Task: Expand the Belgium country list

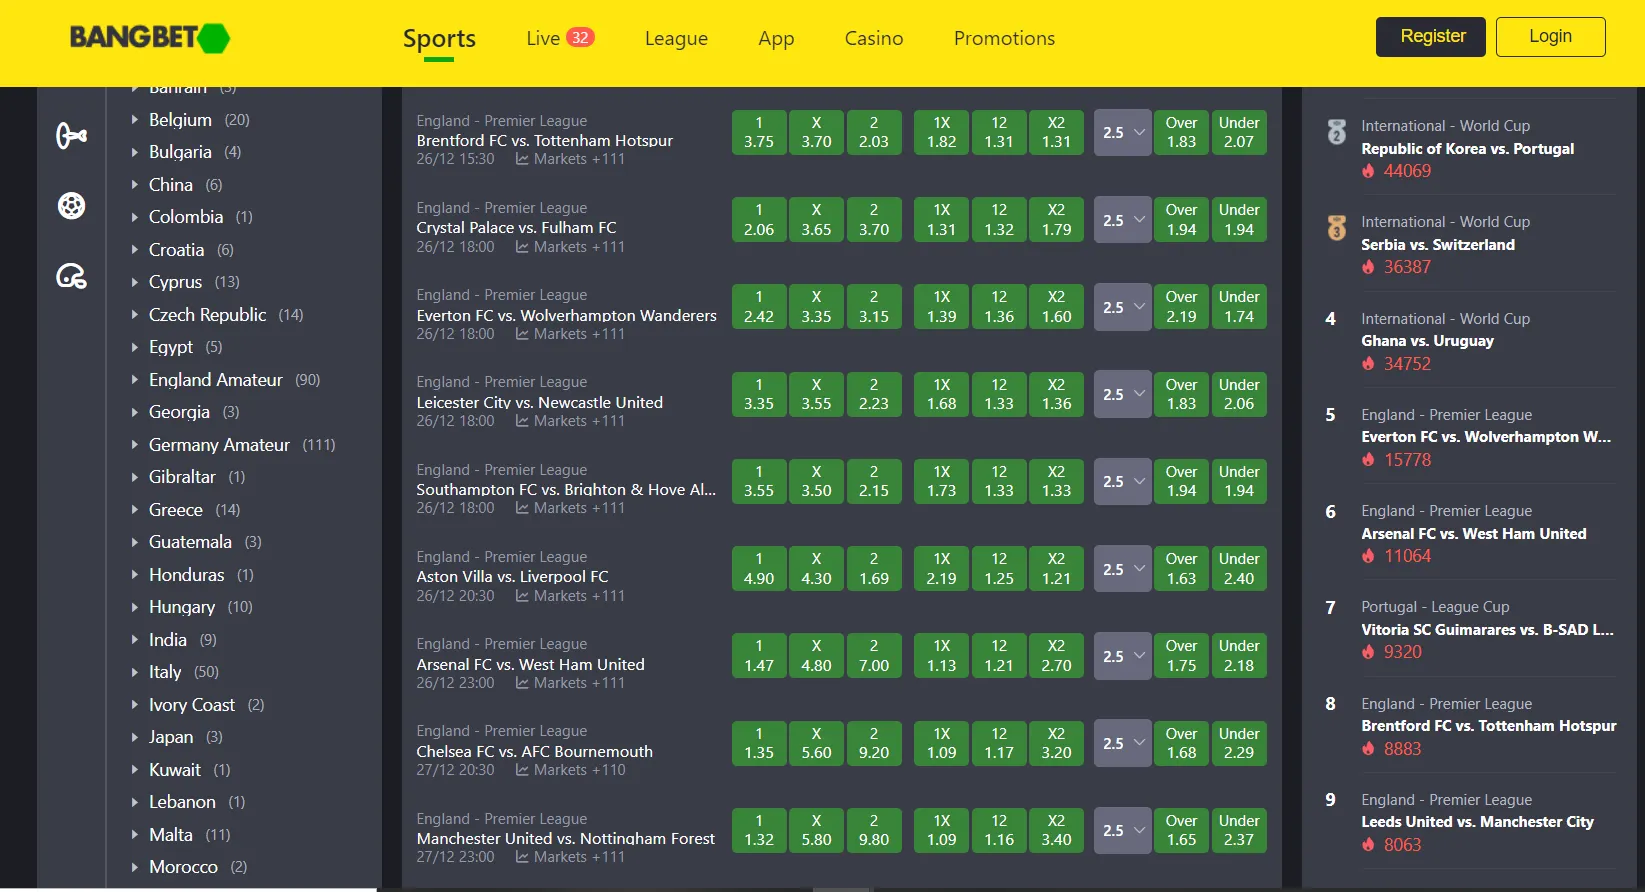Action: [x=135, y=119]
